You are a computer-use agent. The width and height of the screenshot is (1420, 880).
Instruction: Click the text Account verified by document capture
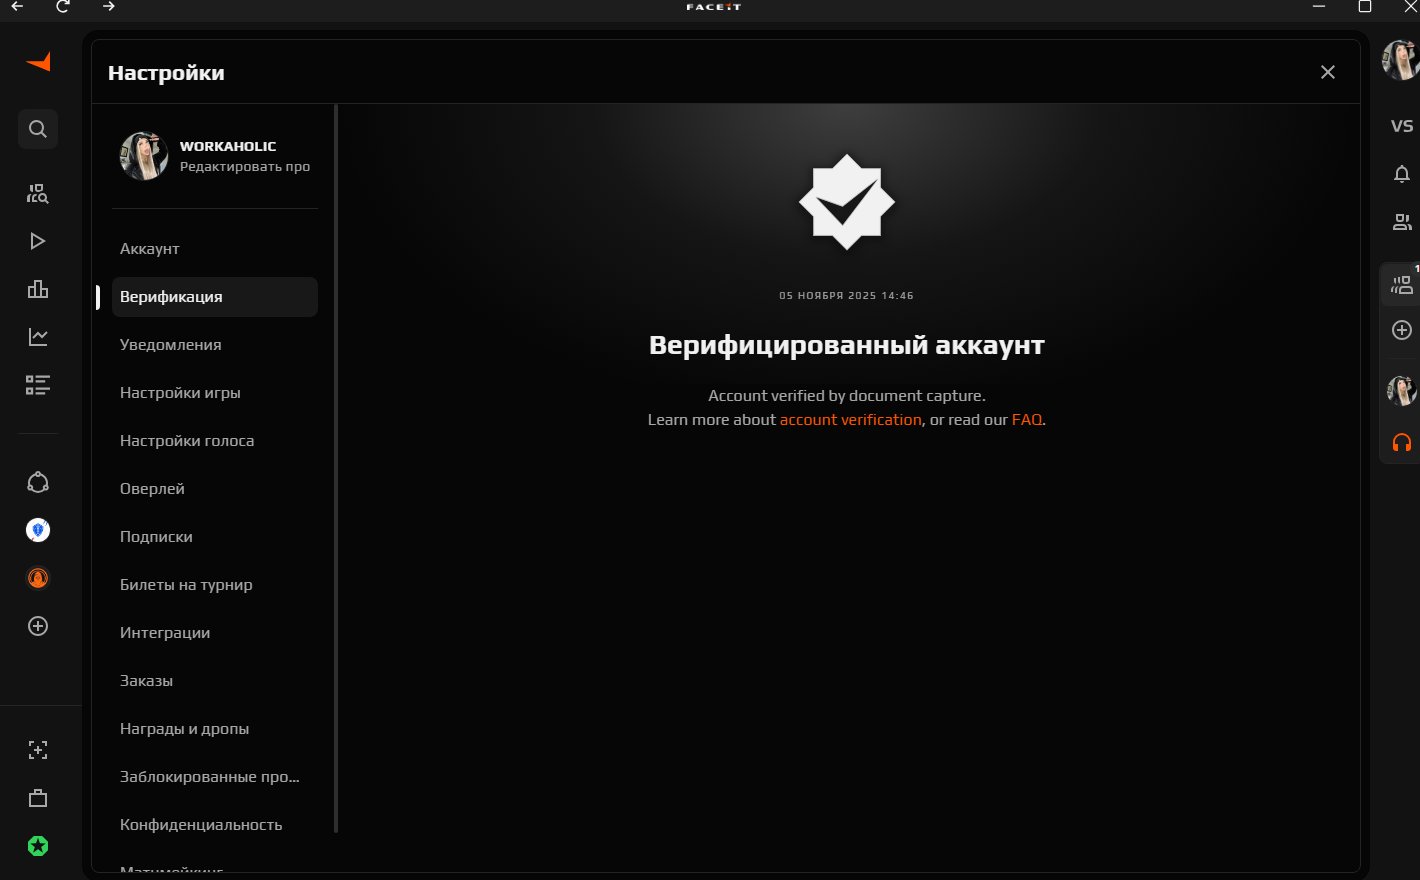847,396
